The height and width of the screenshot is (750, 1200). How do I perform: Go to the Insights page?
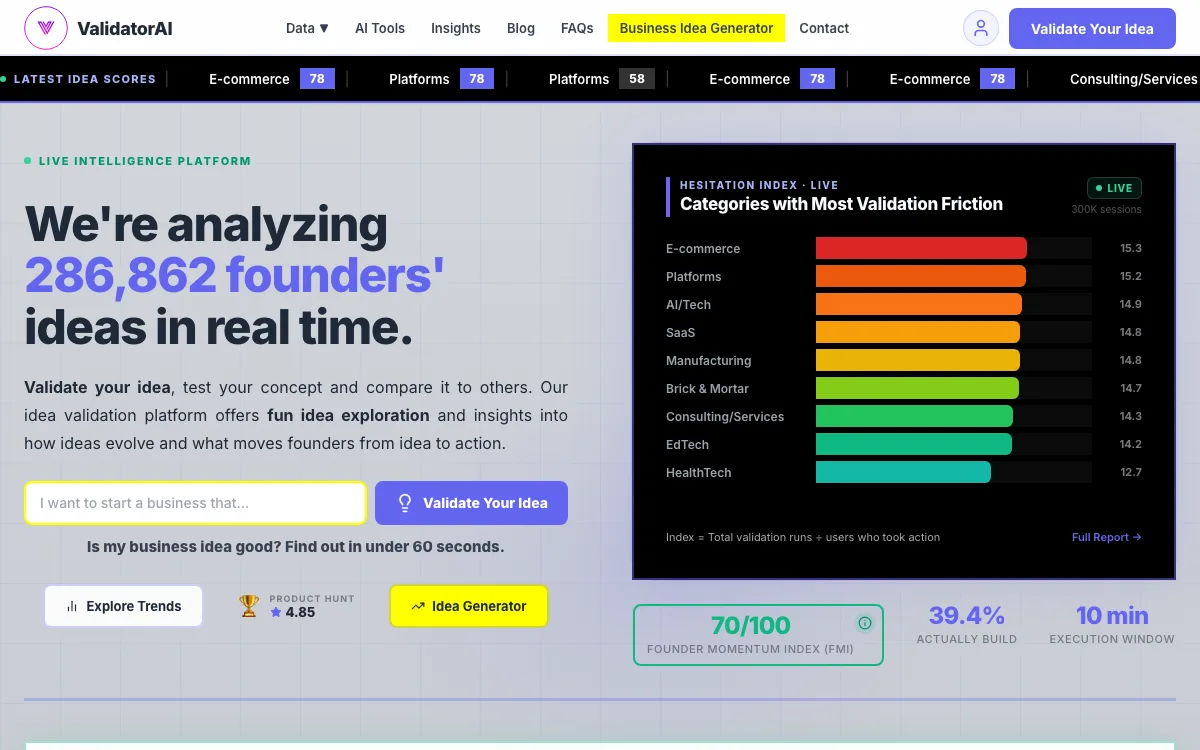click(x=456, y=28)
